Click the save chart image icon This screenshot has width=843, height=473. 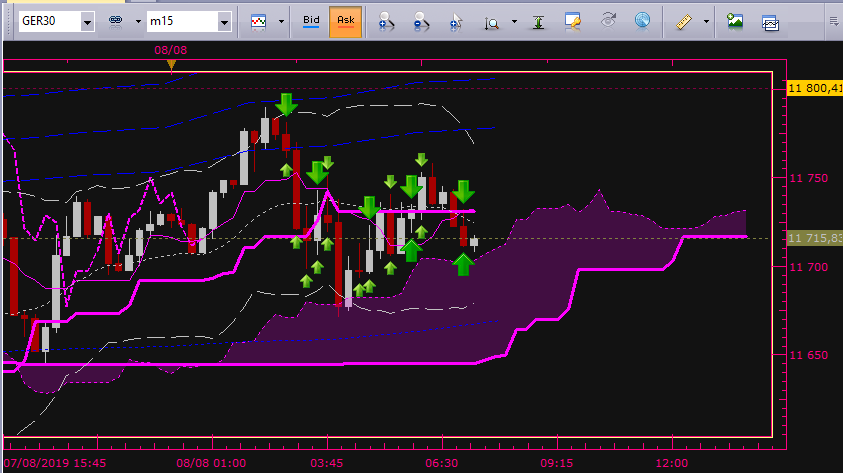[735, 21]
